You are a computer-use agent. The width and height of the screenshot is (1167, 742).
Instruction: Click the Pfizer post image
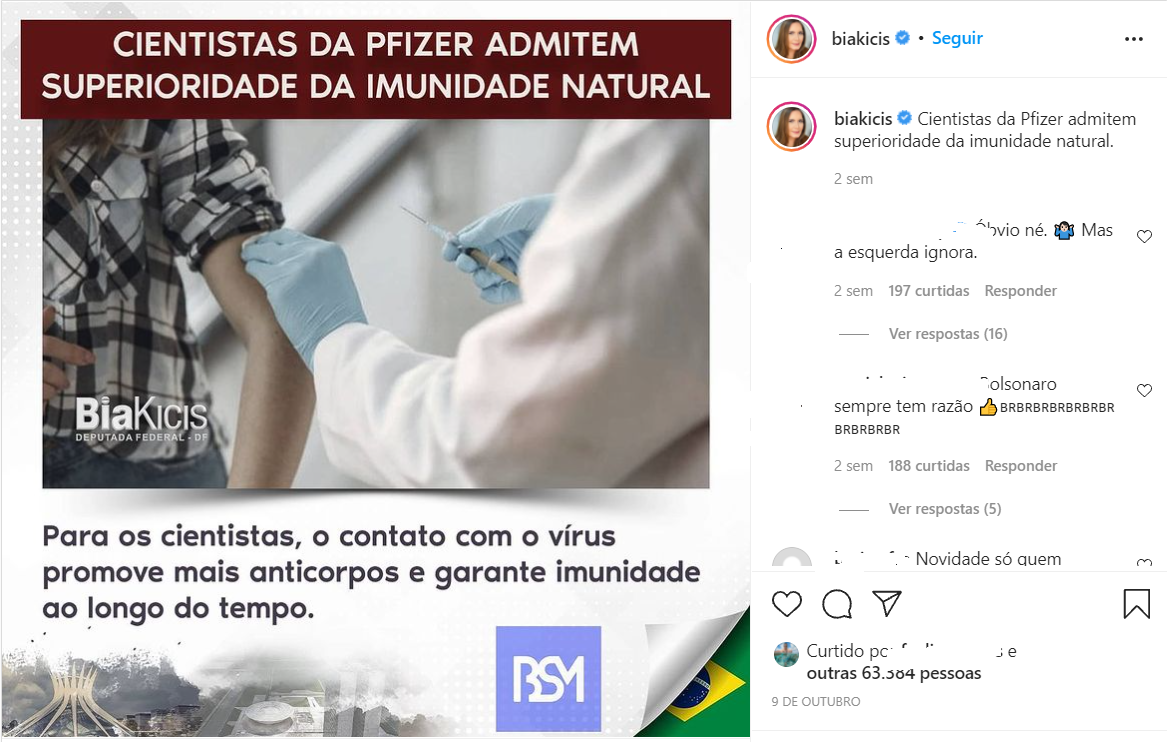pos(376,370)
